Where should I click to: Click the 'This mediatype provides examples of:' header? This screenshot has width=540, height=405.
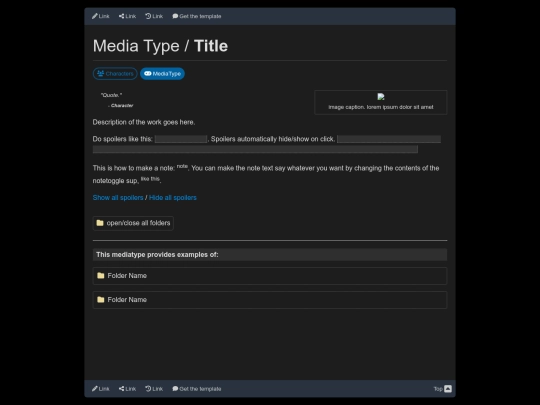[x=270, y=255]
